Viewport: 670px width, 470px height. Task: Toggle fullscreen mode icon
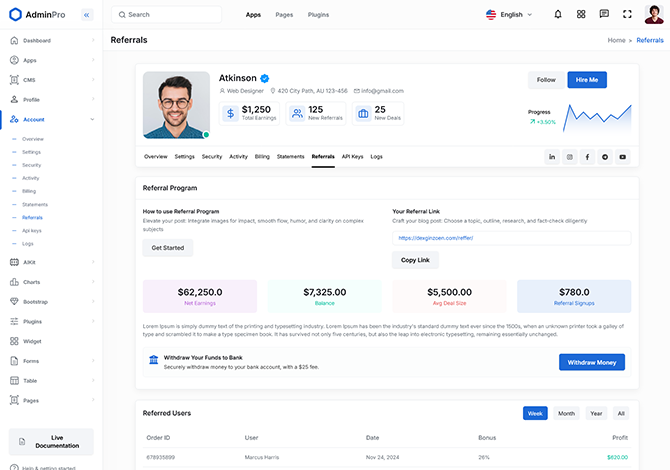(627, 15)
